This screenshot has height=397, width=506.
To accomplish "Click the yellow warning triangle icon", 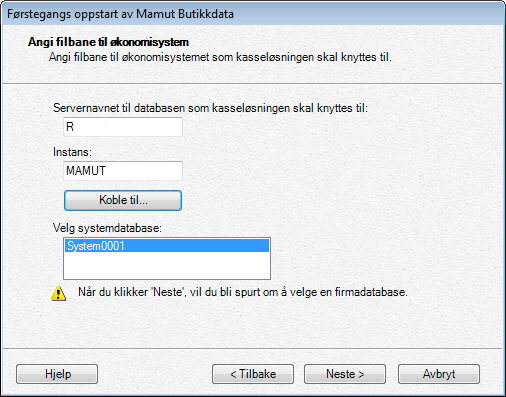I will pos(58,293).
